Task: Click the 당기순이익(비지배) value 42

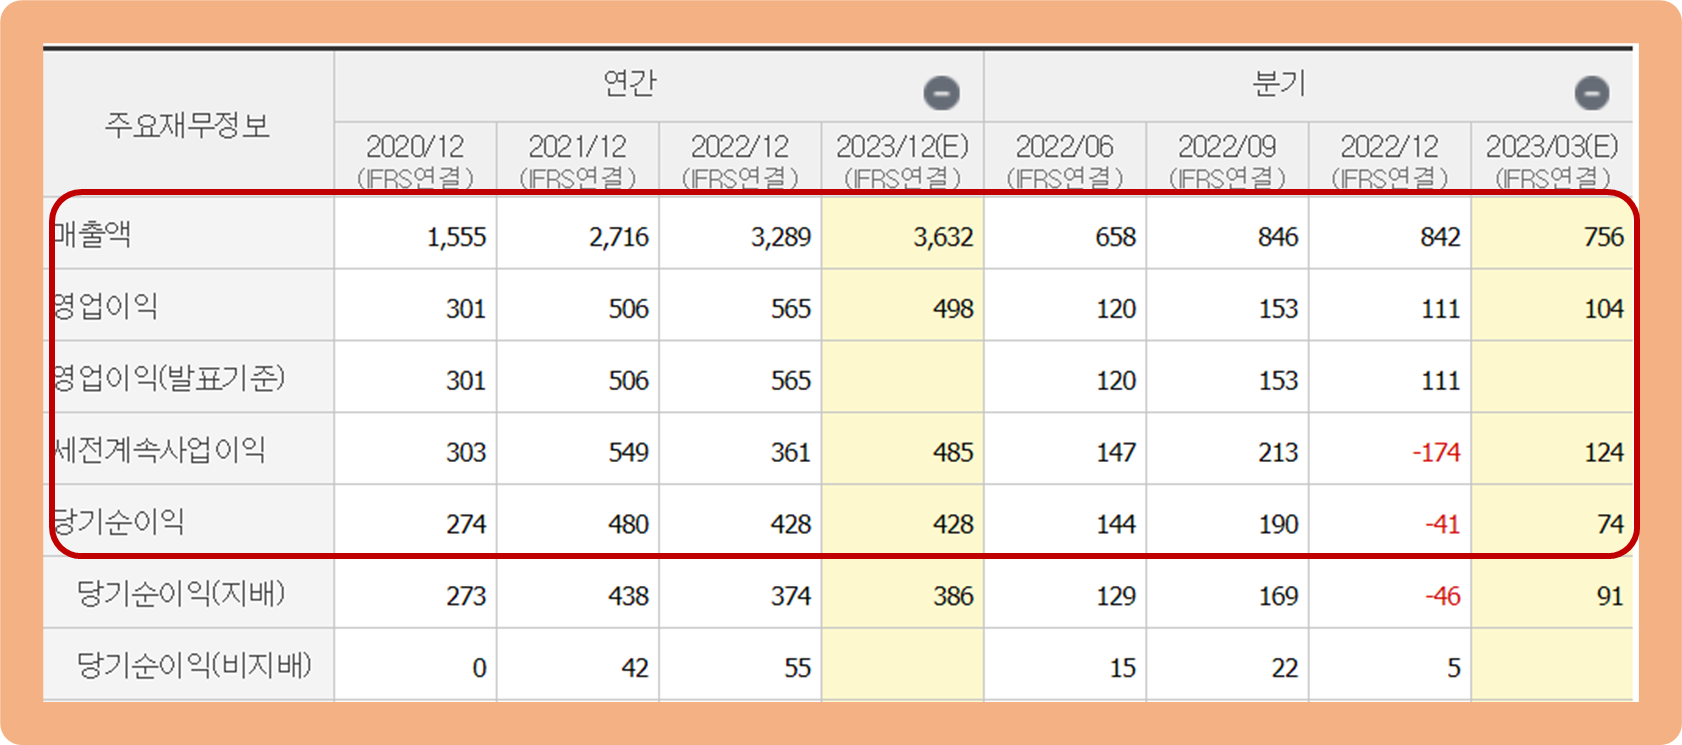Action: coord(635,670)
